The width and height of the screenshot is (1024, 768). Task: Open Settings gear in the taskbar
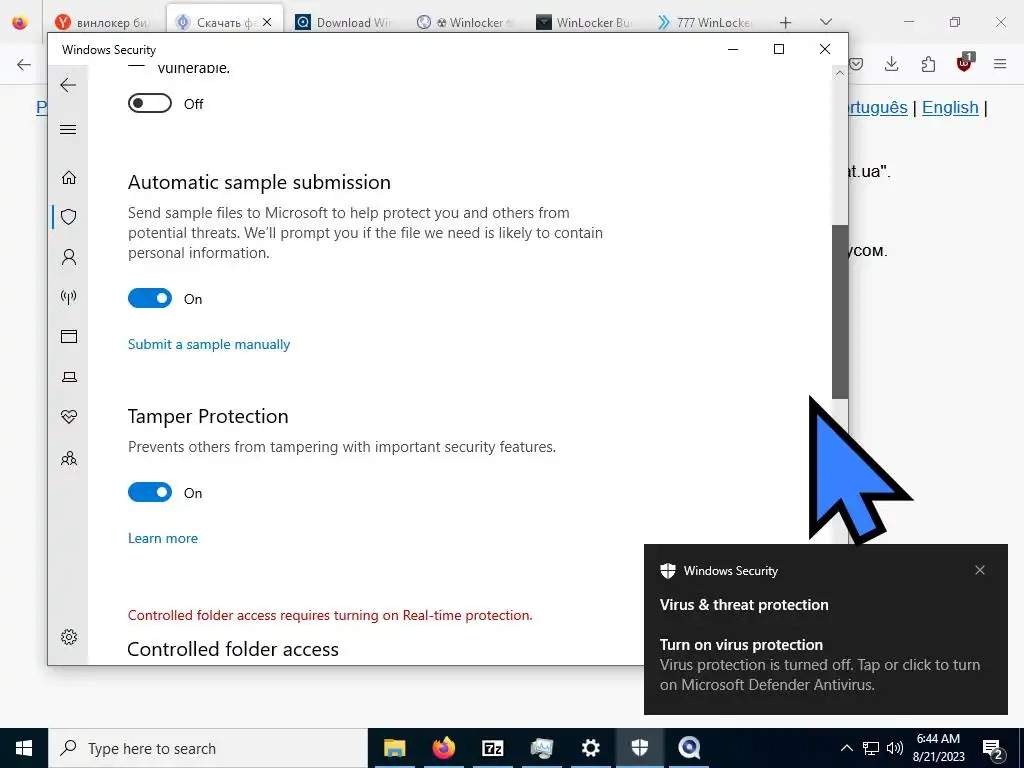pyautogui.click(x=590, y=748)
